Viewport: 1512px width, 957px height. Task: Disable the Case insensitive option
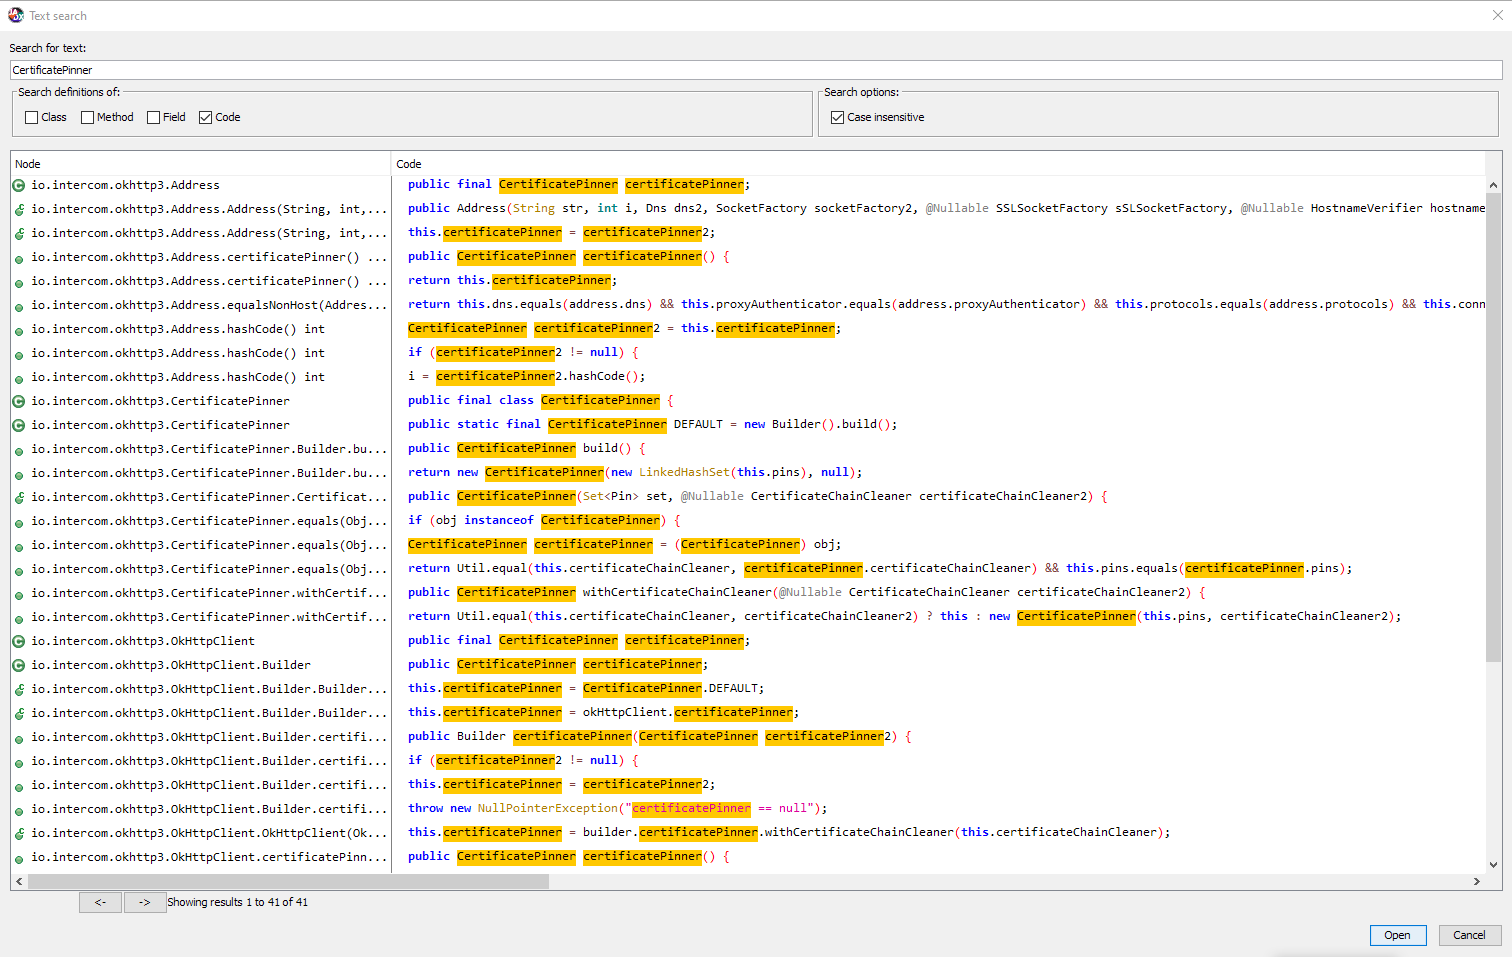[837, 117]
